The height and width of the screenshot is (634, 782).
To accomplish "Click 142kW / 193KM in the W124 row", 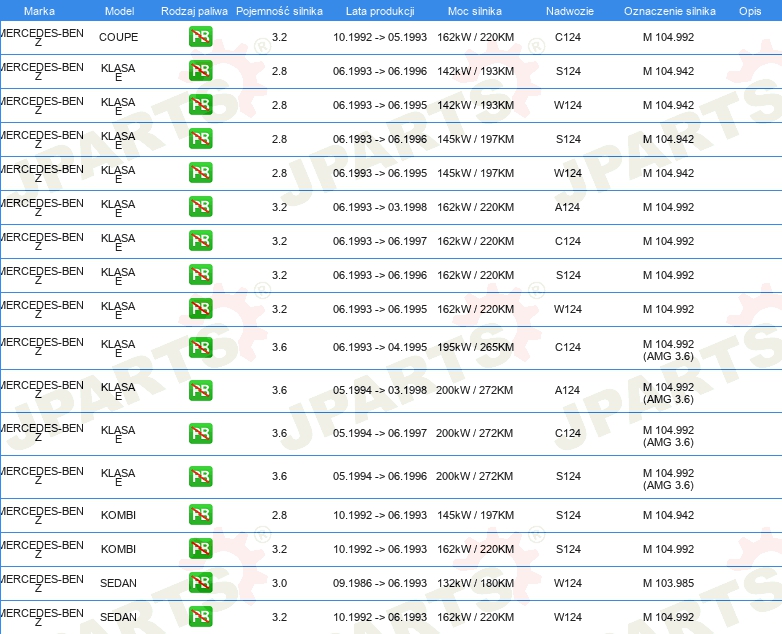I will tap(475, 105).
